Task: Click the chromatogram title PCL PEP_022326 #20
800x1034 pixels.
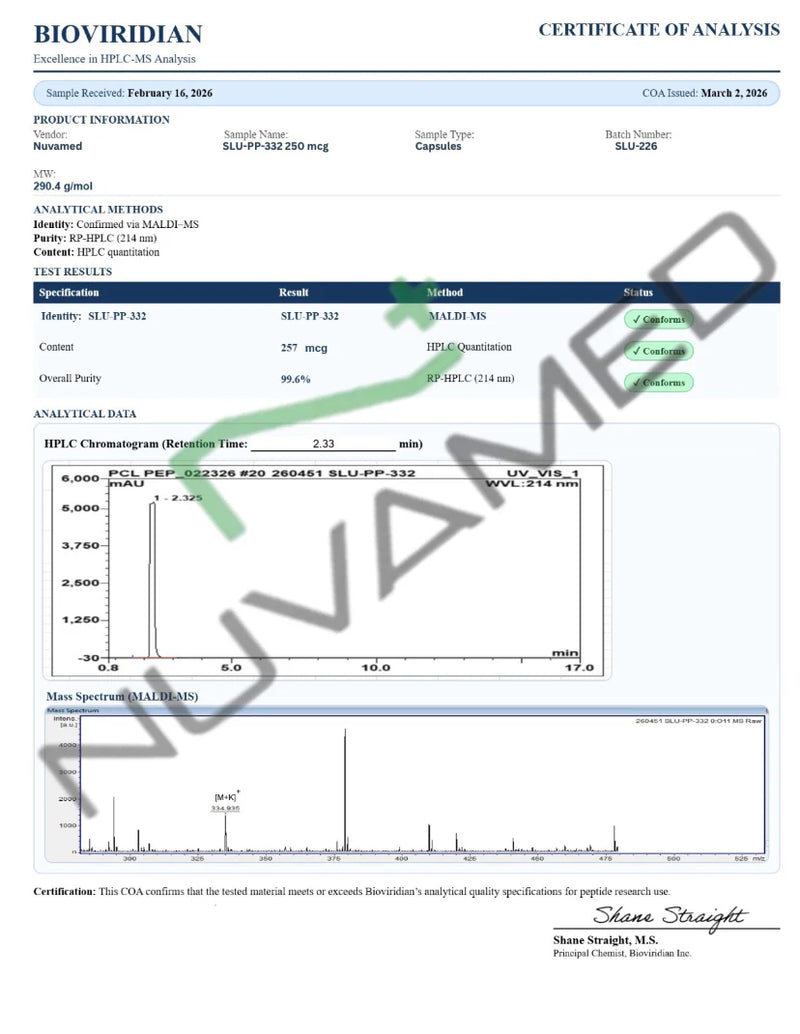Action: coord(262,473)
